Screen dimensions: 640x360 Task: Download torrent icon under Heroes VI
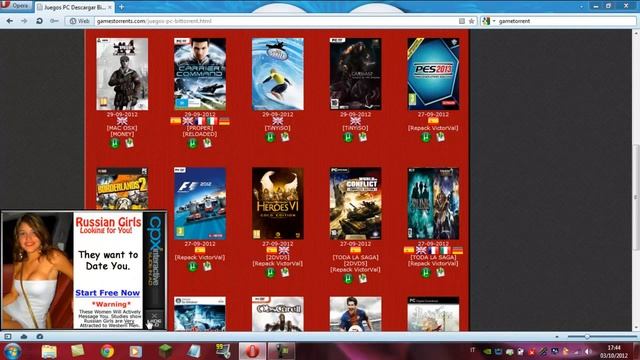[270, 273]
